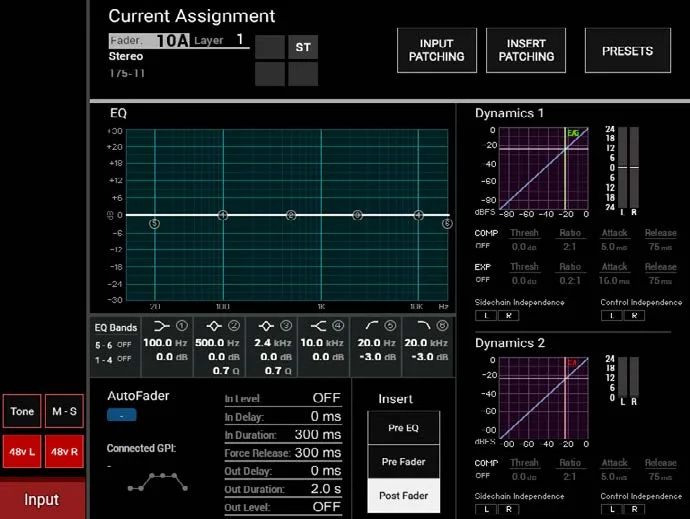Edit the In Level value OFF
Viewport: 690px width, 519px height.
[x=327, y=398]
